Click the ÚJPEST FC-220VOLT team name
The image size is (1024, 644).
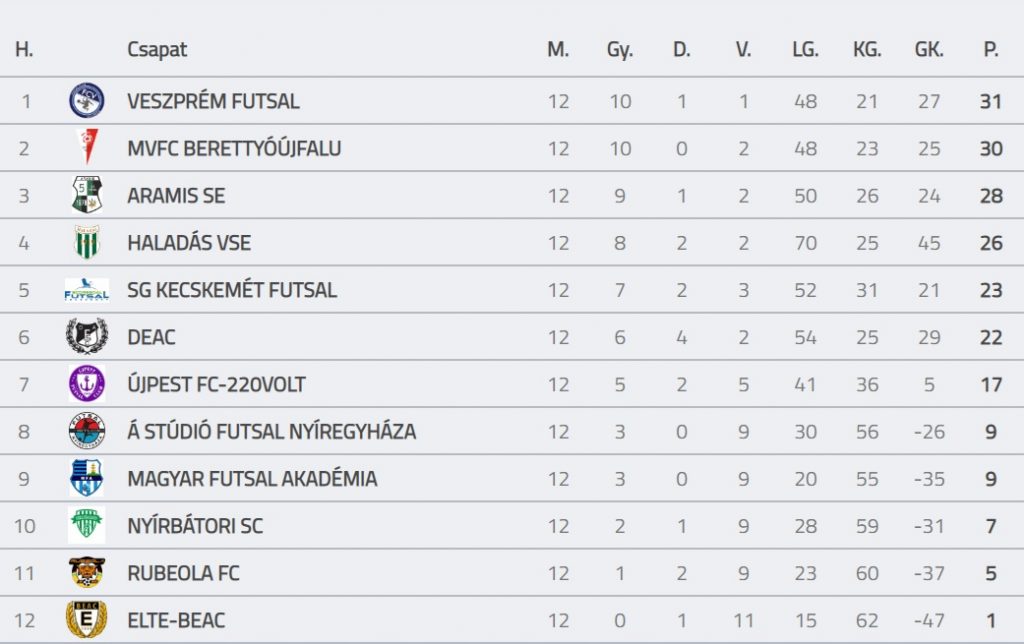[216, 385]
